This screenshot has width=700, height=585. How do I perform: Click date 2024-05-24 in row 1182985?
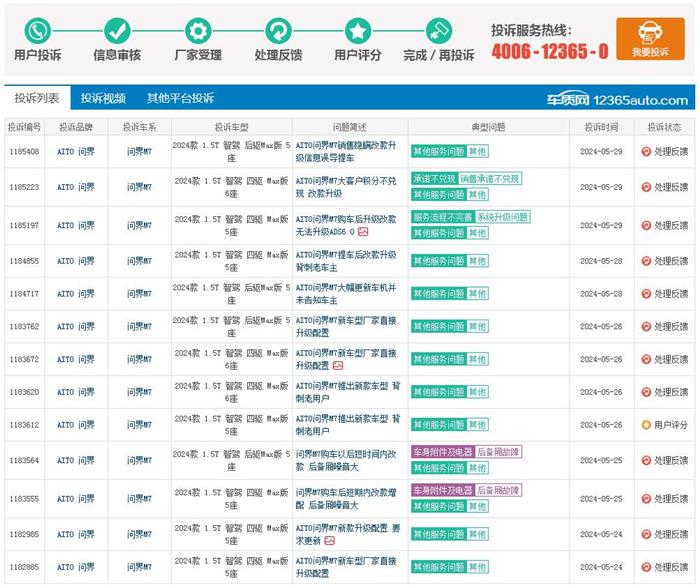[601, 534]
